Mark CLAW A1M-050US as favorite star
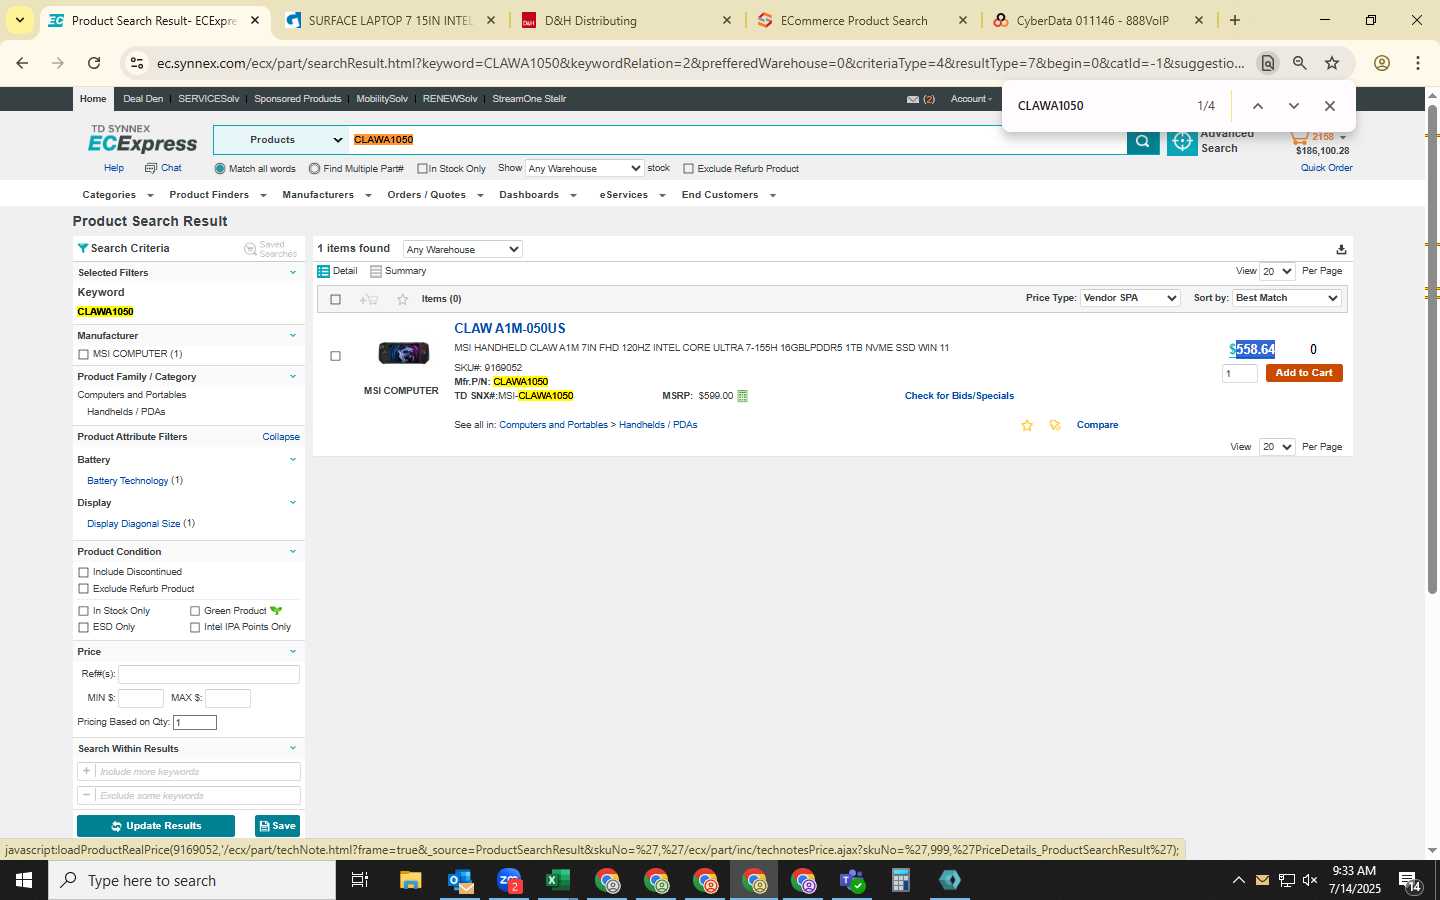The image size is (1440, 900). pyautogui.click(x=1026, y=425)
